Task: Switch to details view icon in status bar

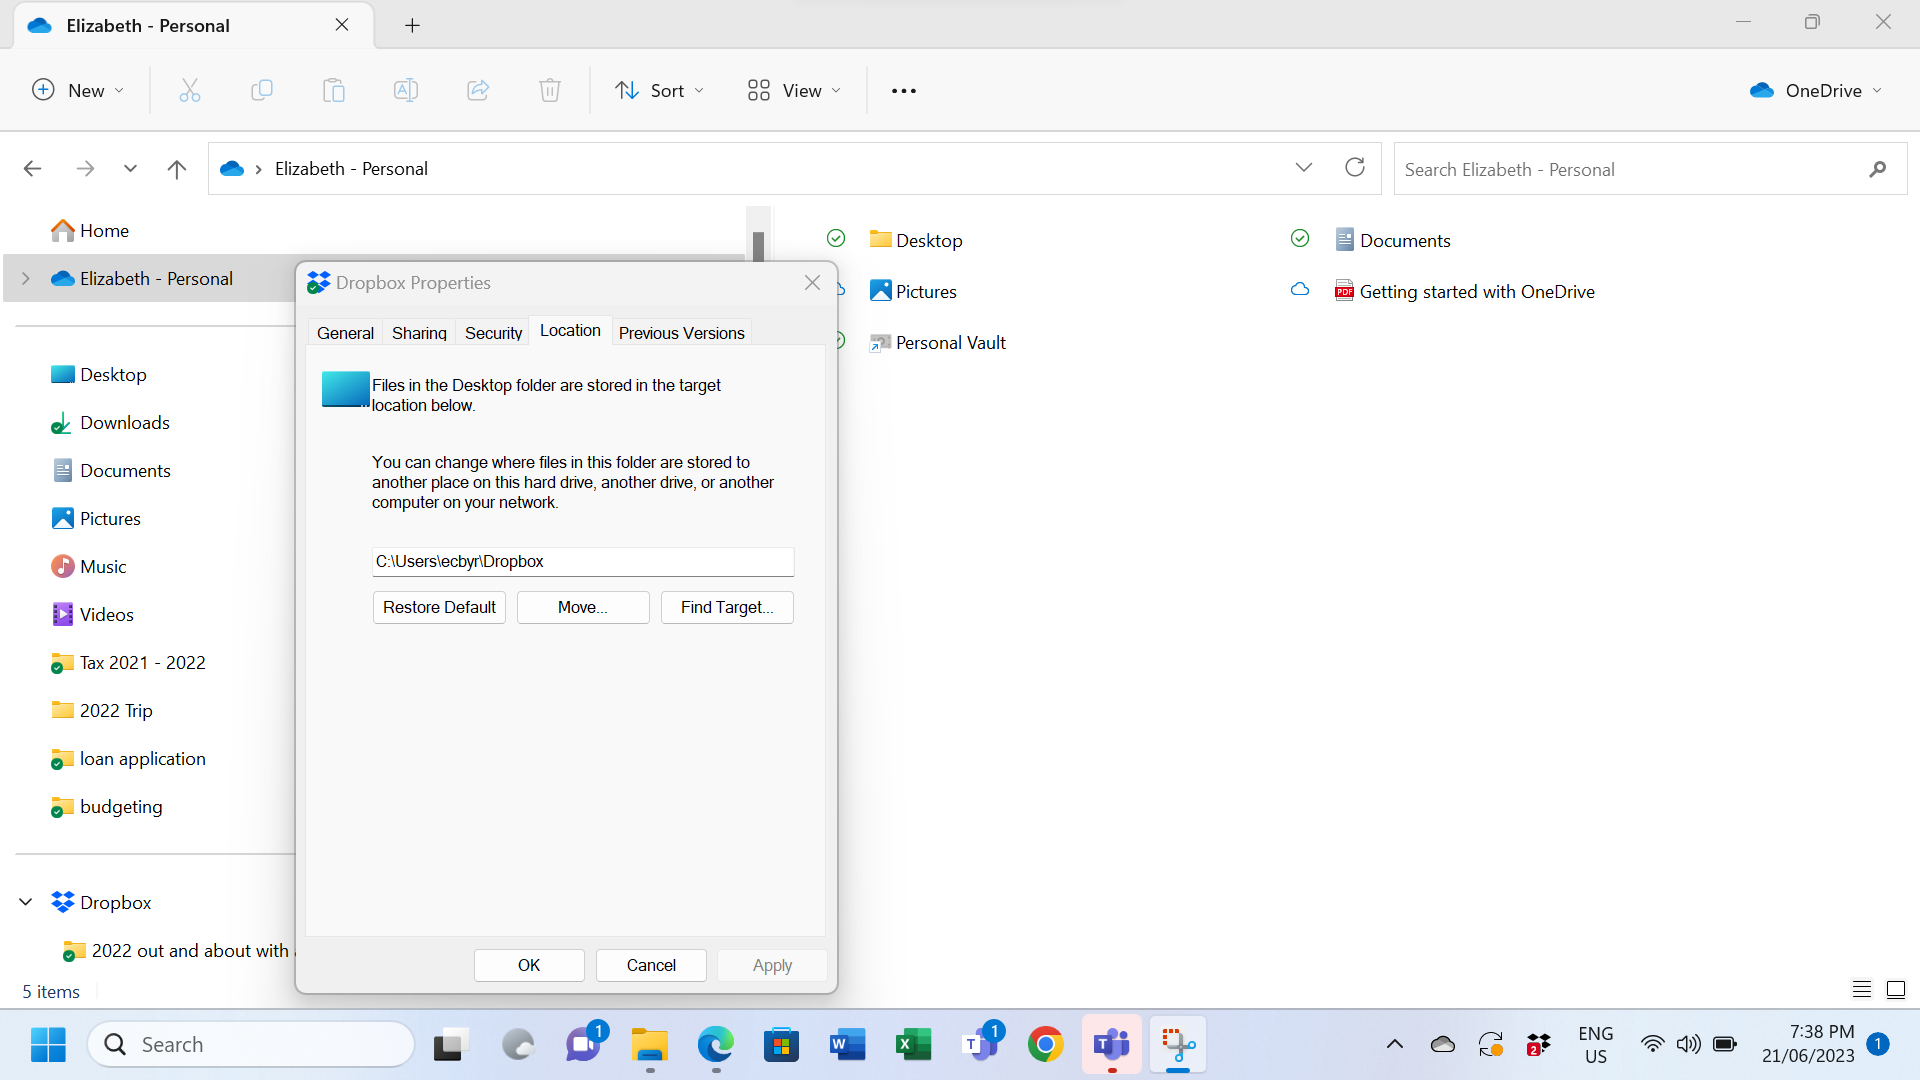Action: point(1862,990)
